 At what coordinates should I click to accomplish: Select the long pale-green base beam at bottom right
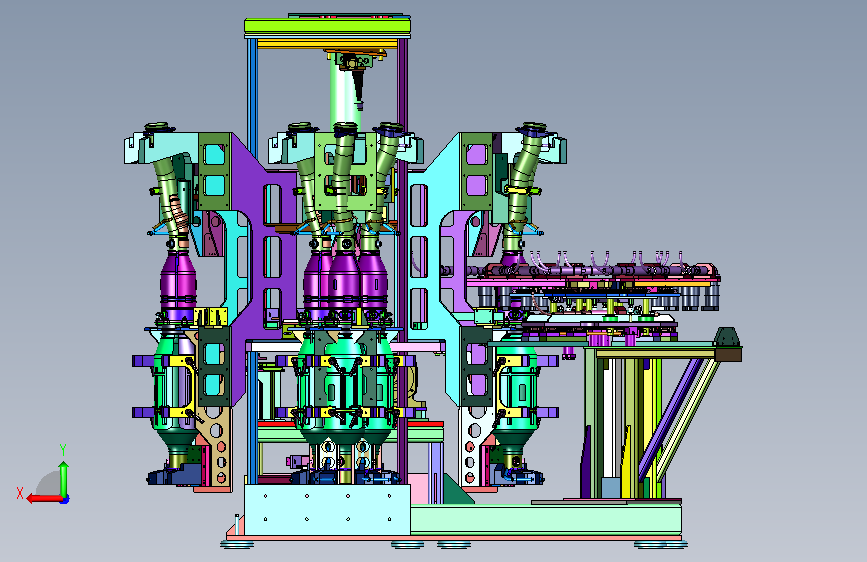pyautogui.click(x=546, y=519)
